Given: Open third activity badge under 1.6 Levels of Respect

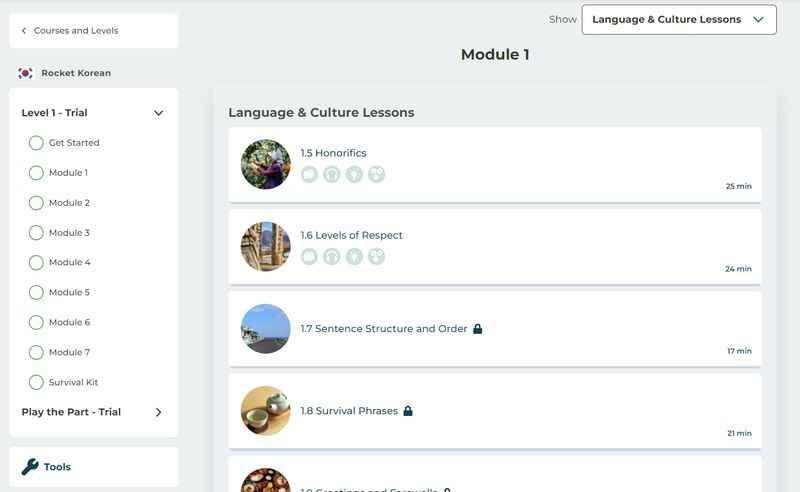Looking at the screenshot, I should (x=354, y=257).
